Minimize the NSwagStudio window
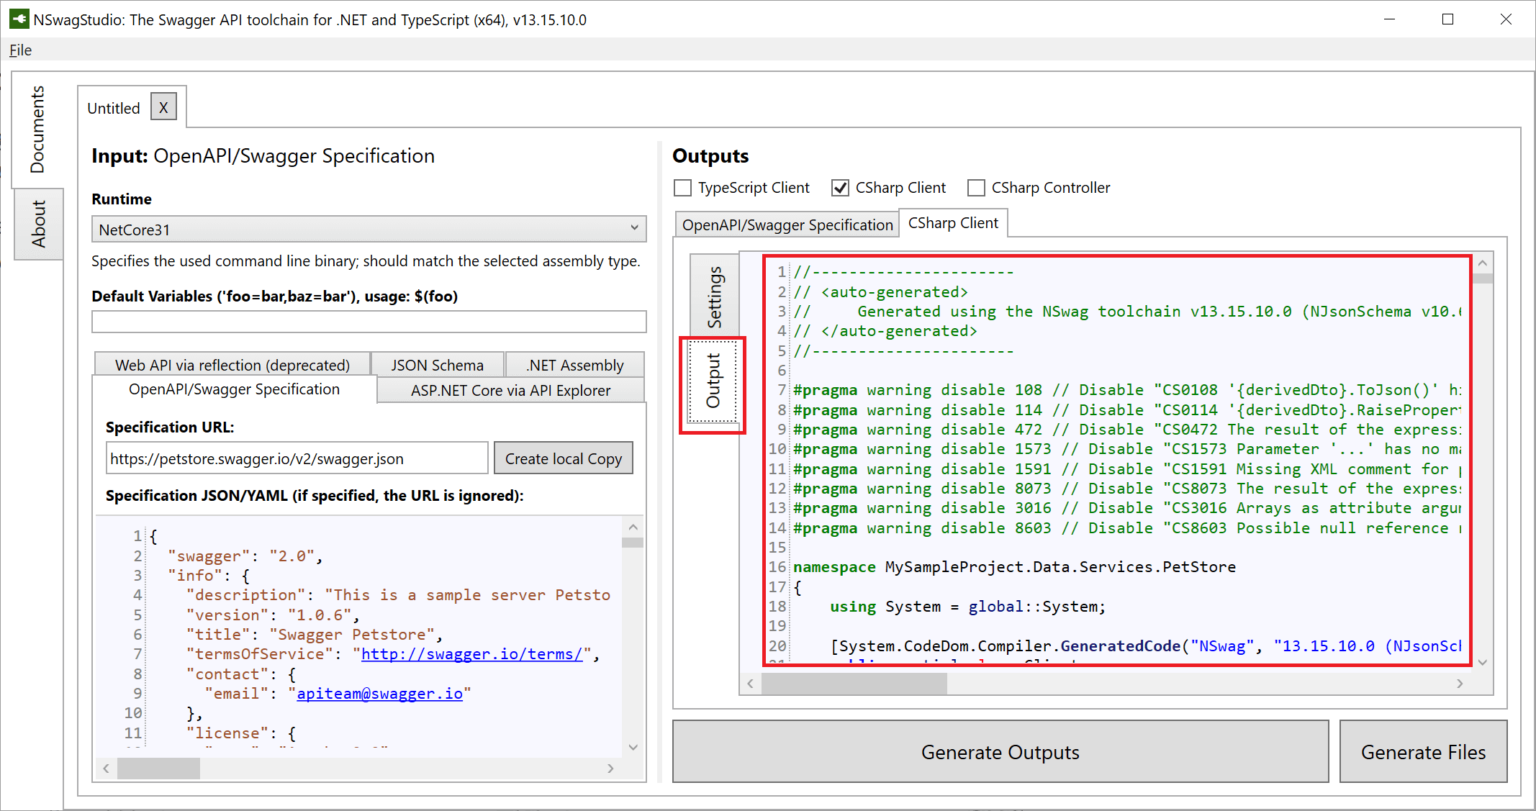 (x=1391, y=19)
